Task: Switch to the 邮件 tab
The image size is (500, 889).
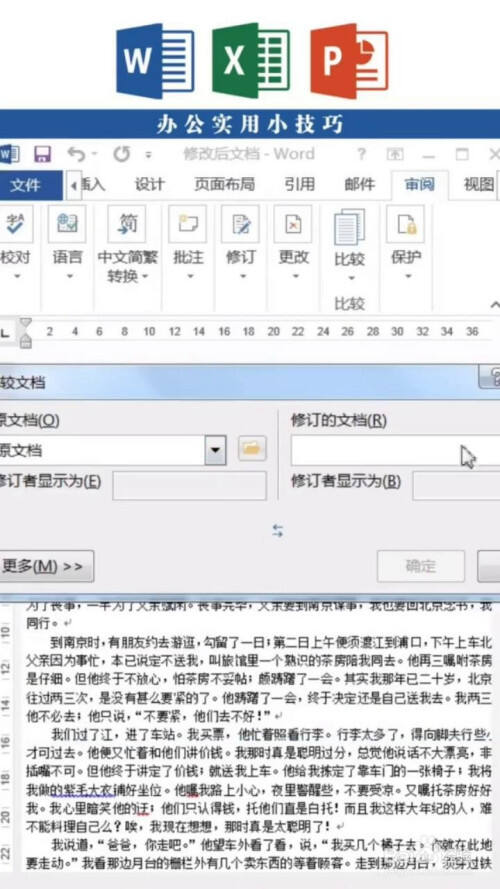Action: pyautogui.click(x=360, y=184)
